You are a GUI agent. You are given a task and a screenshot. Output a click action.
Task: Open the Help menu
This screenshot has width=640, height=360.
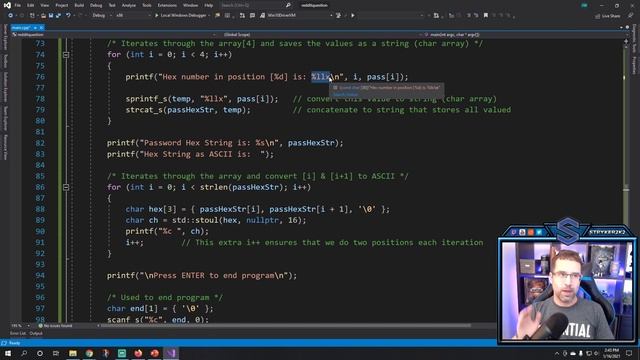[209, 5]
